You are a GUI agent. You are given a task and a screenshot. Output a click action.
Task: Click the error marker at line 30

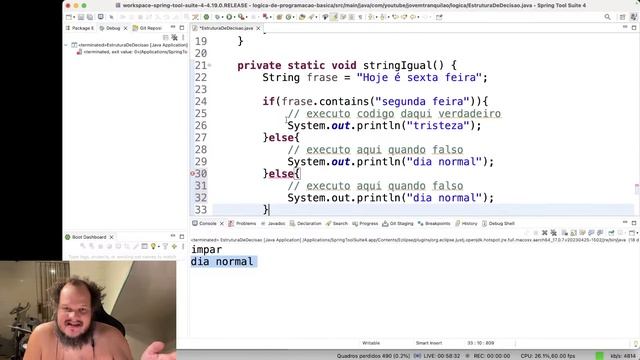pos(192,173)
